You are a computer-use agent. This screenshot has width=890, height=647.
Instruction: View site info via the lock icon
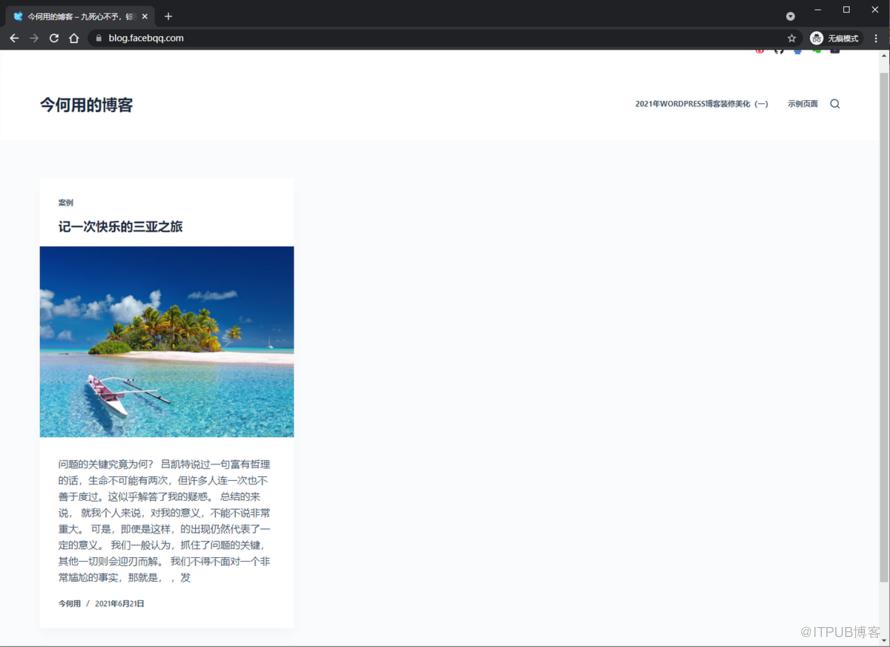point(99,38)
